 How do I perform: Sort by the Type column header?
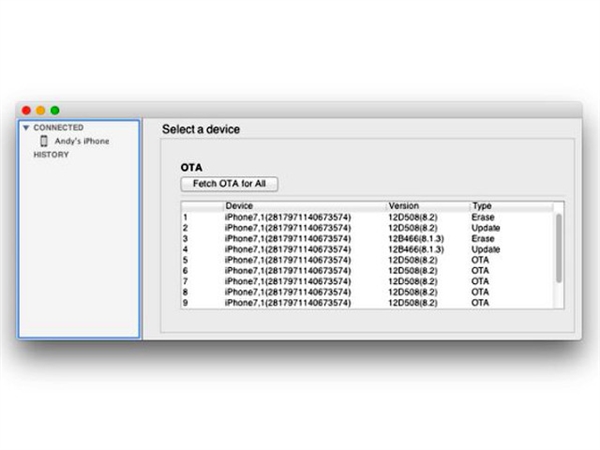tap(482, 206)
